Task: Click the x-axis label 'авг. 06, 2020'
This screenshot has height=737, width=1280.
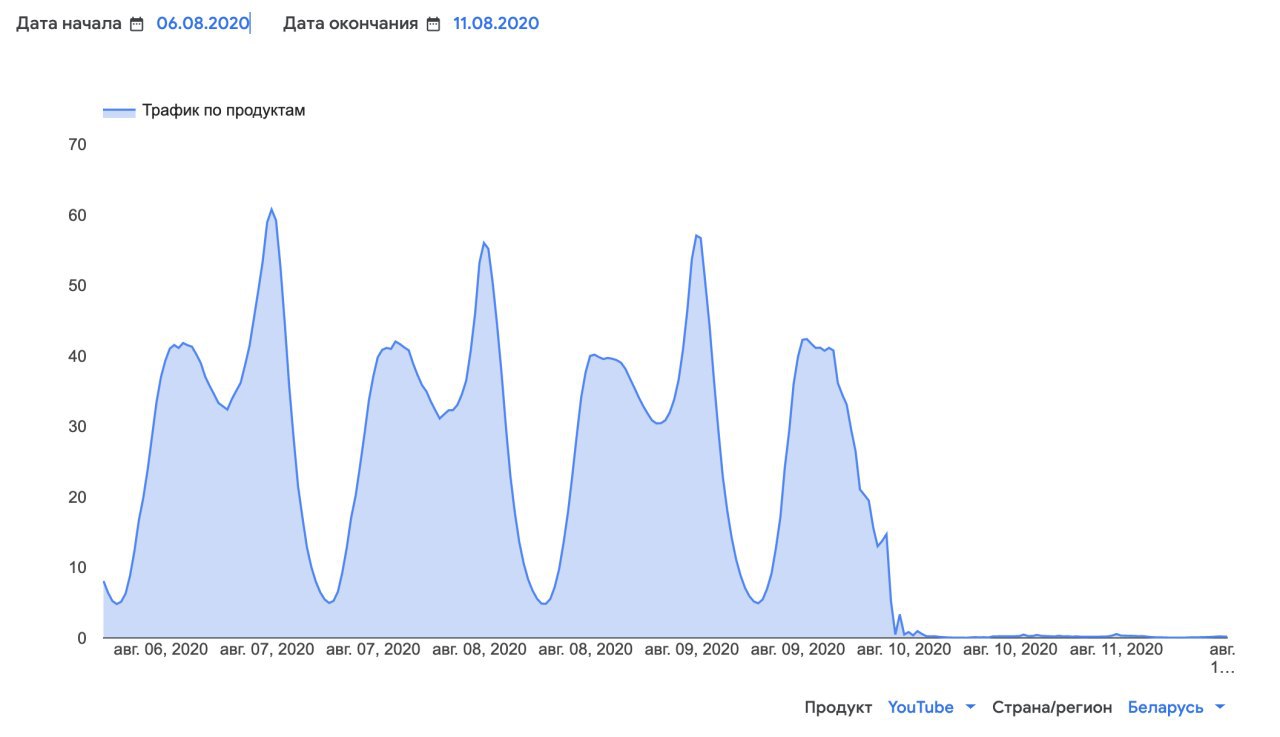Action: [161, 649]
